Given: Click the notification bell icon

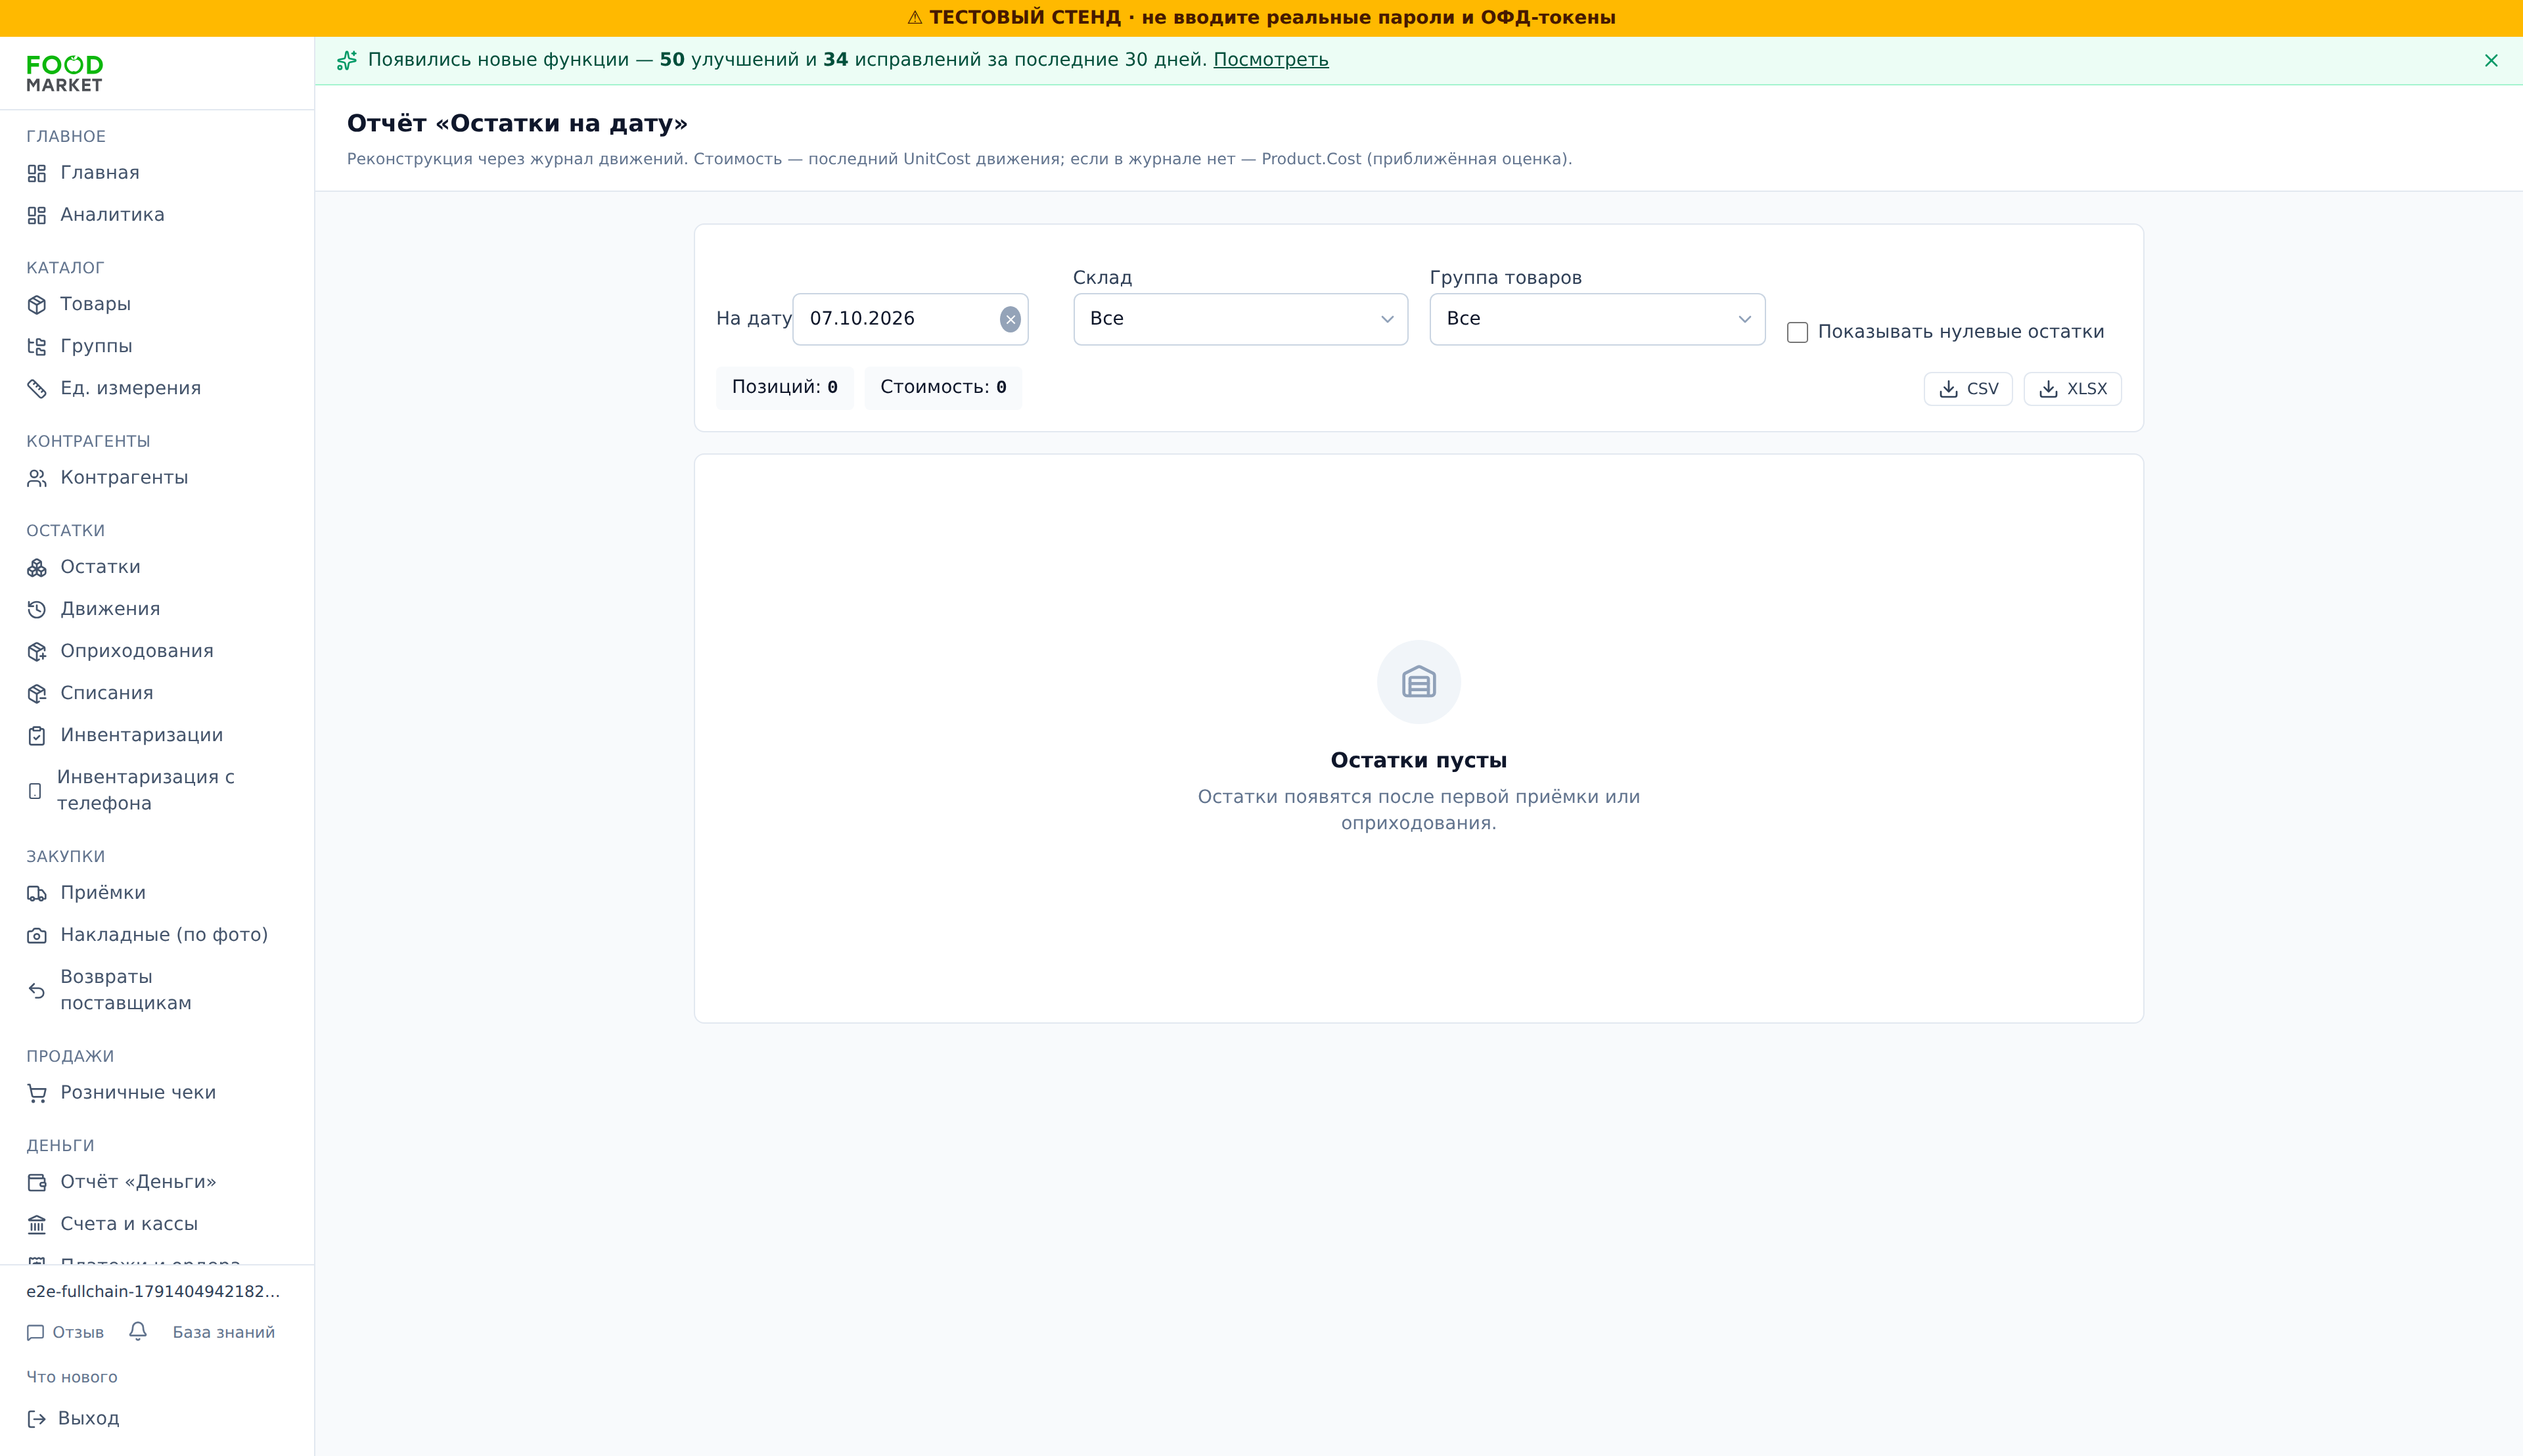Looking at the screenshot, I should click(138, 1331).
